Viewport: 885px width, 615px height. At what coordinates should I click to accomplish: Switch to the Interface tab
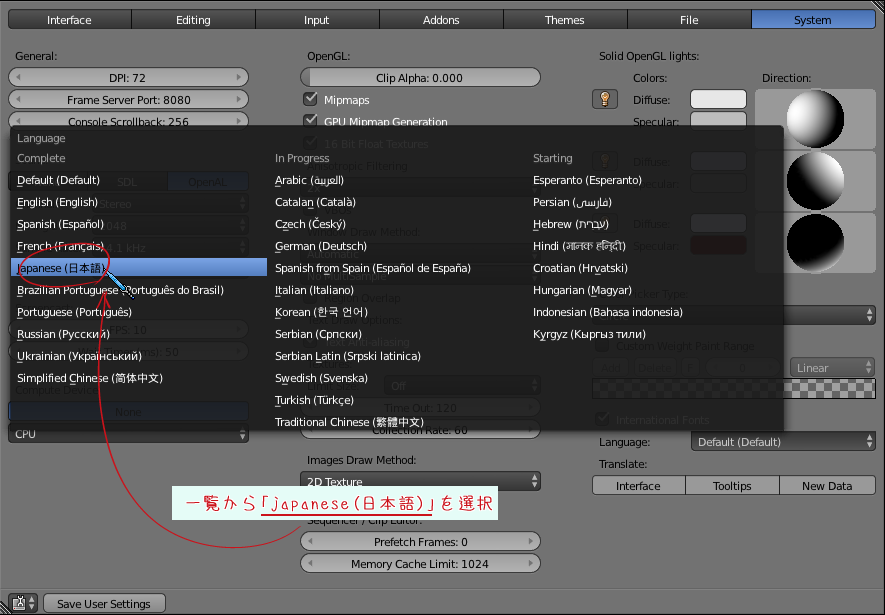[x=69, y=20]
